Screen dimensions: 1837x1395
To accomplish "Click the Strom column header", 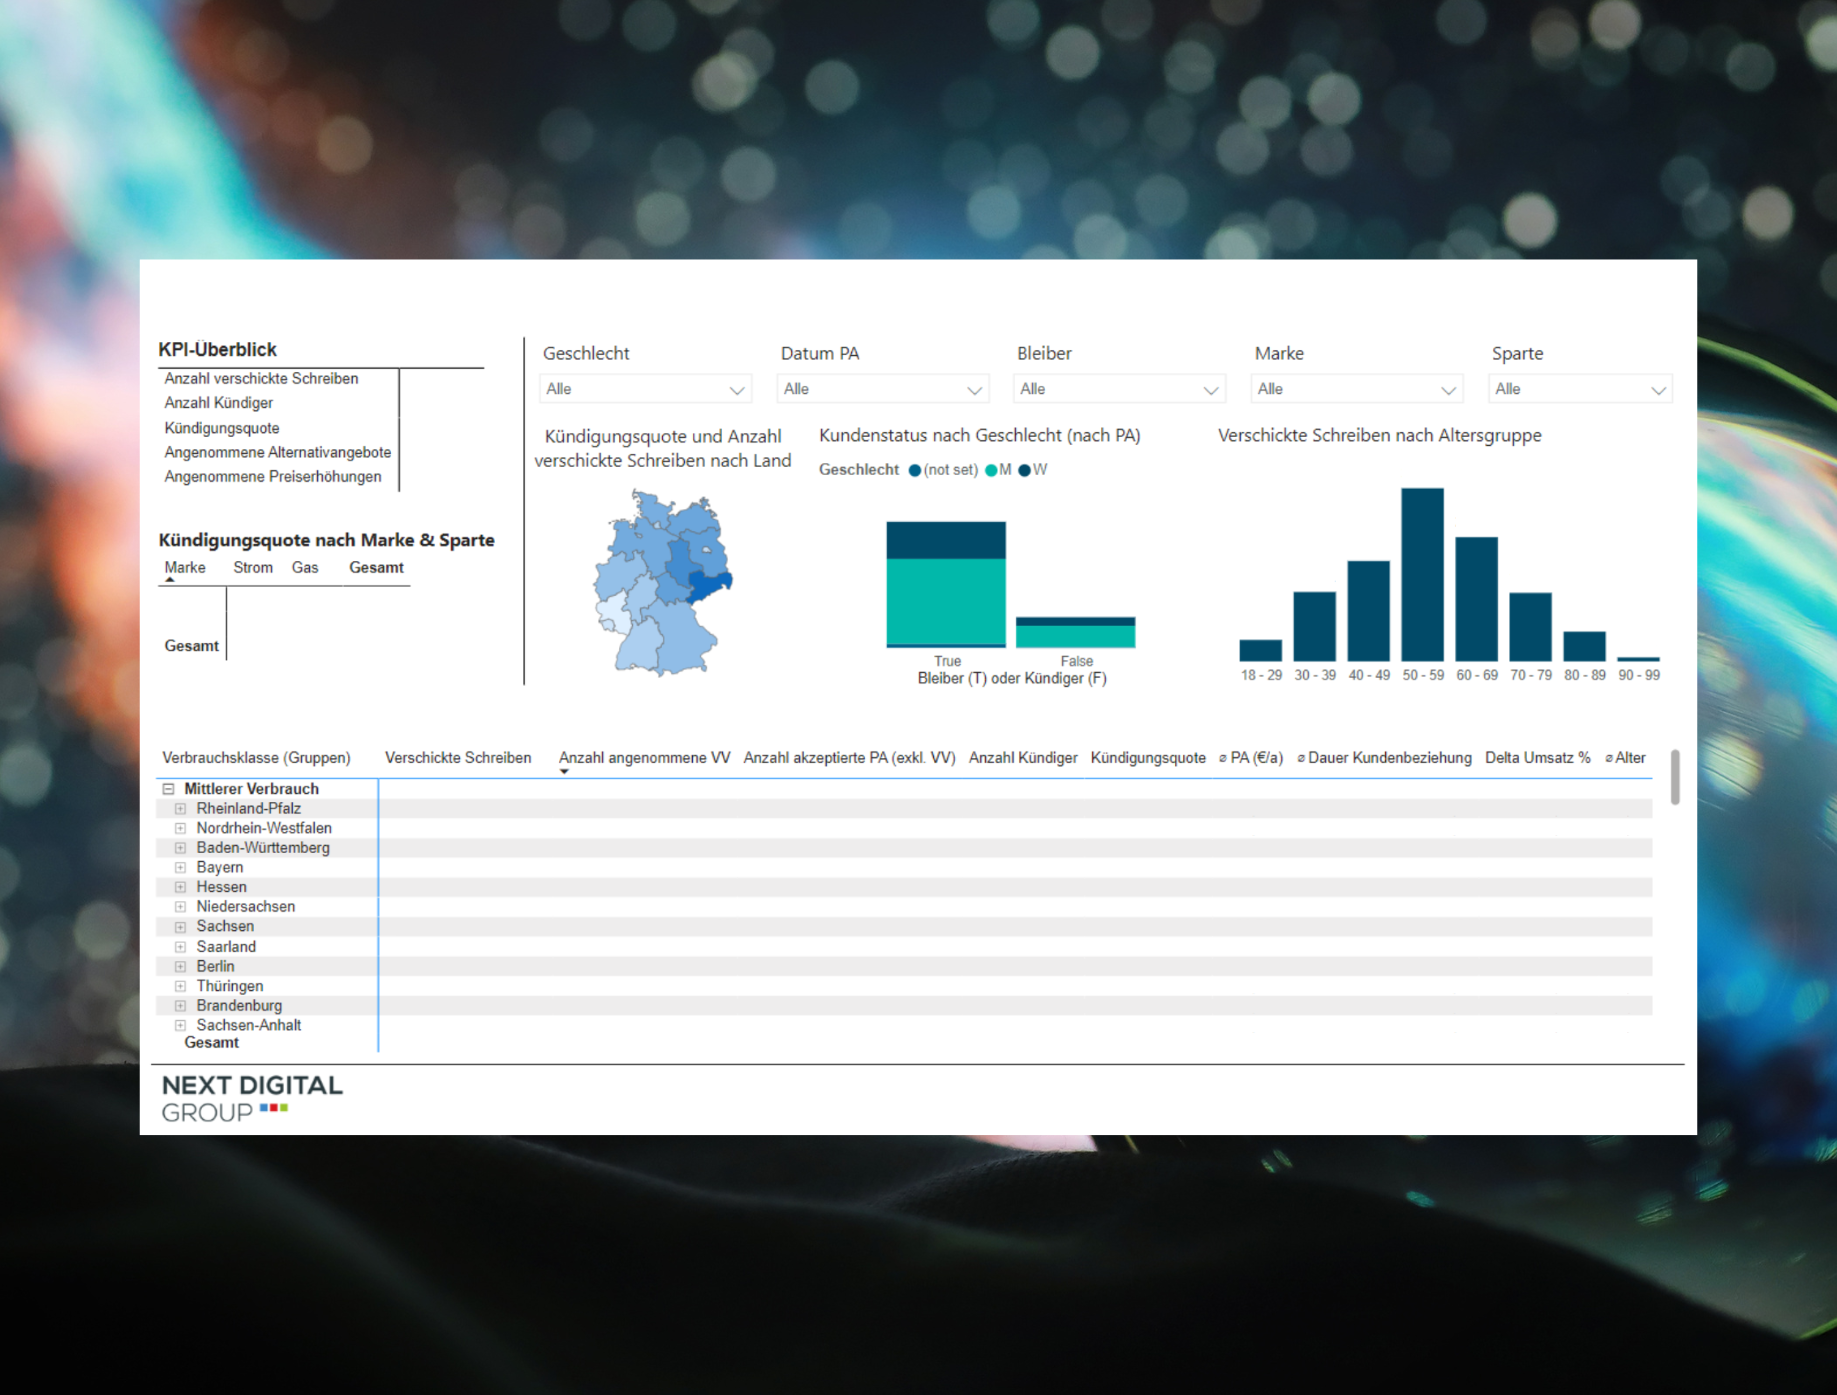I will click(253, 568).
